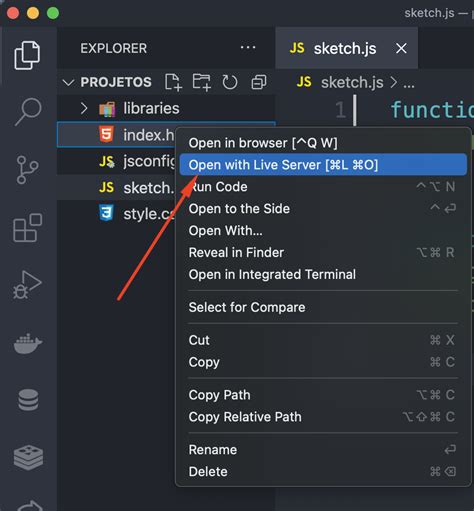Open the Run and Debug view

27,285
